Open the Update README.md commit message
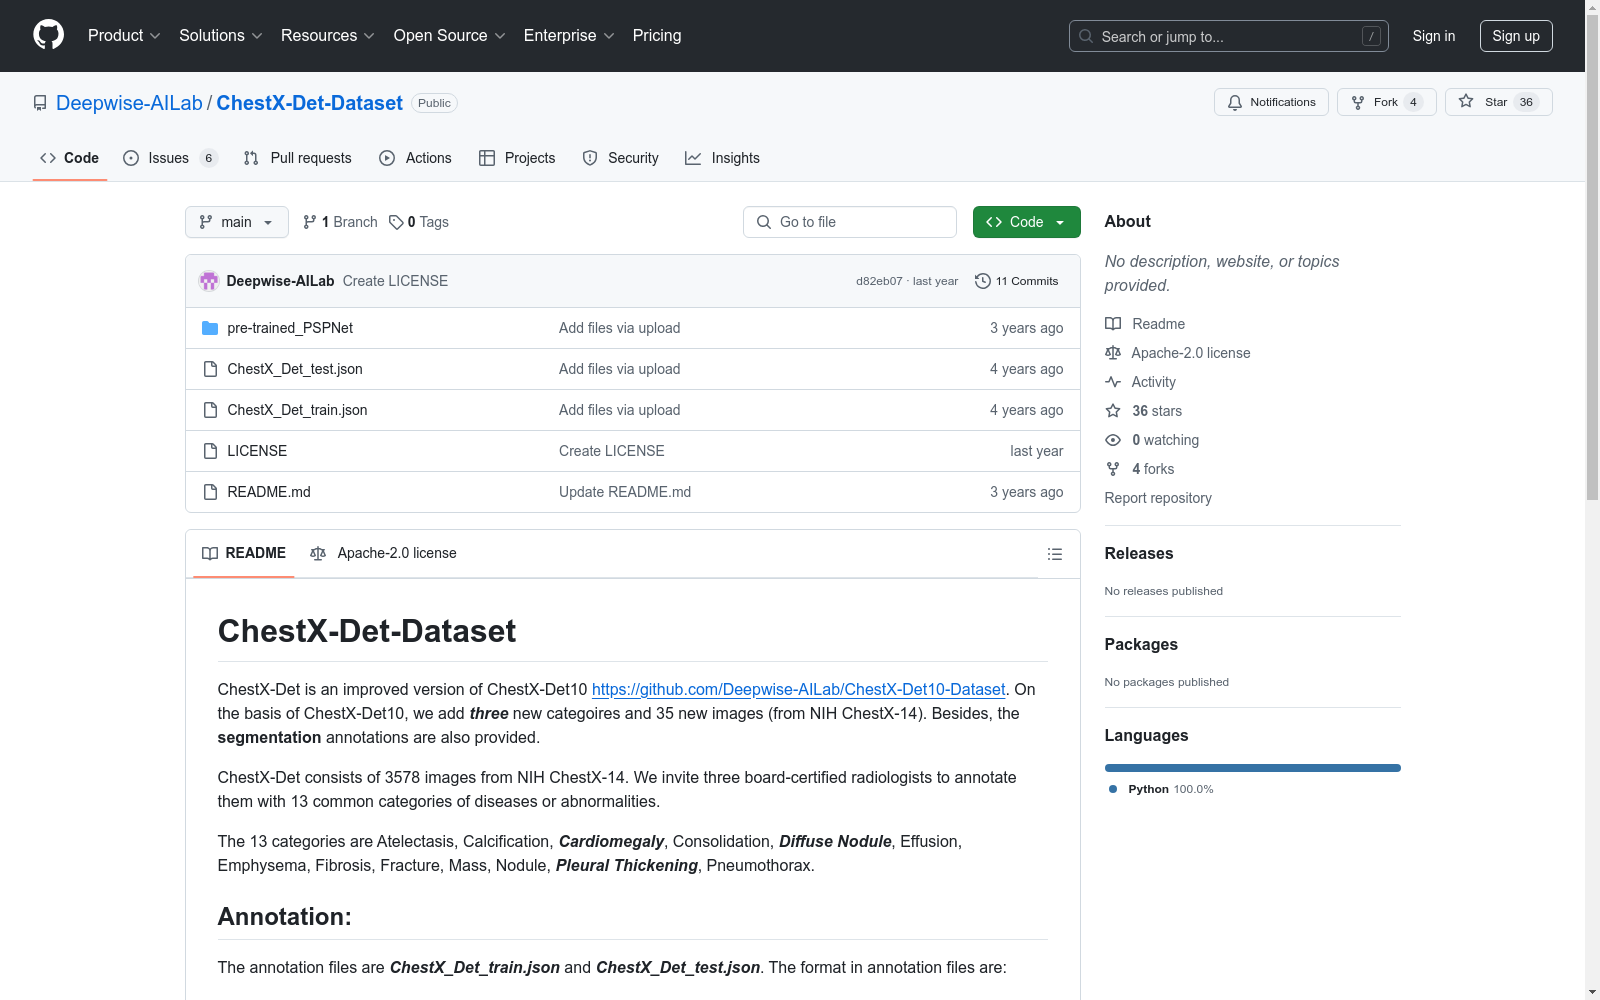This screenshot has height=1000, width=1600. [625, 492]
